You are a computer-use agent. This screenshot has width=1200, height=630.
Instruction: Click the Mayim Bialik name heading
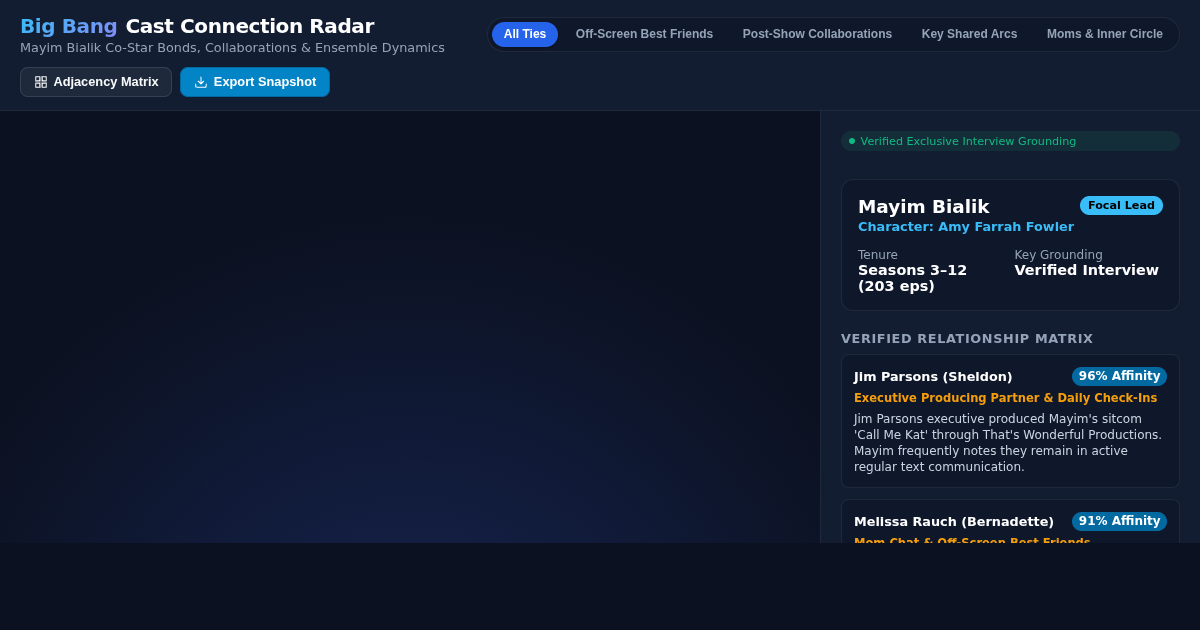pyautogui.click(x=924, y=206)
